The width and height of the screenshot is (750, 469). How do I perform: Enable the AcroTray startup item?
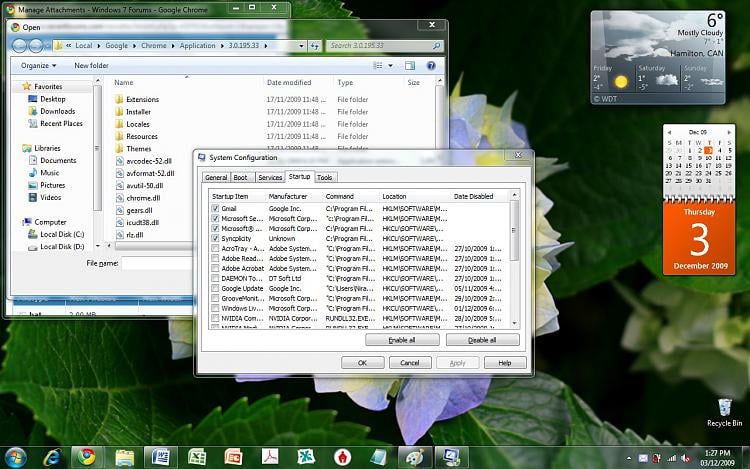pos(215,249)
